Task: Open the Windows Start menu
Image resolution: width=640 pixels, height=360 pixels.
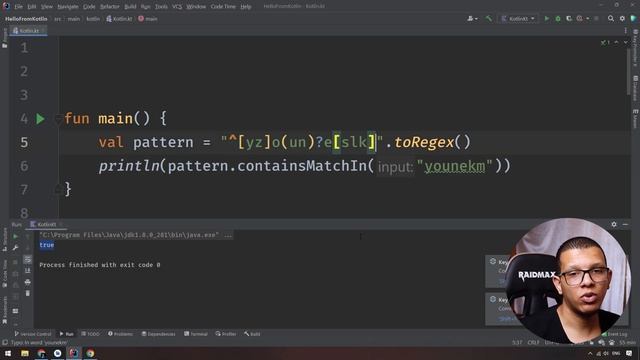Action: pyautogui.click(x=8, y=353)
